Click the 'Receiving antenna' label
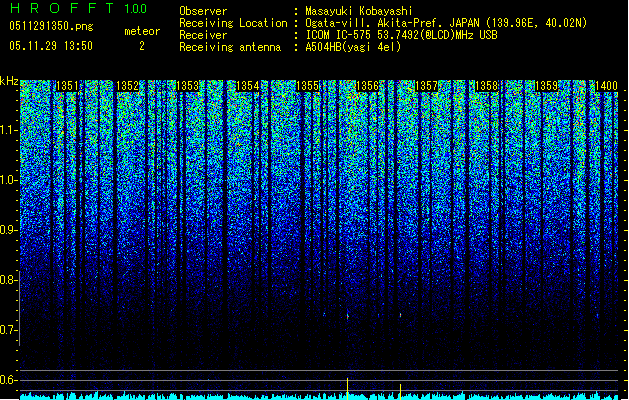 click(x=230, y=47)
